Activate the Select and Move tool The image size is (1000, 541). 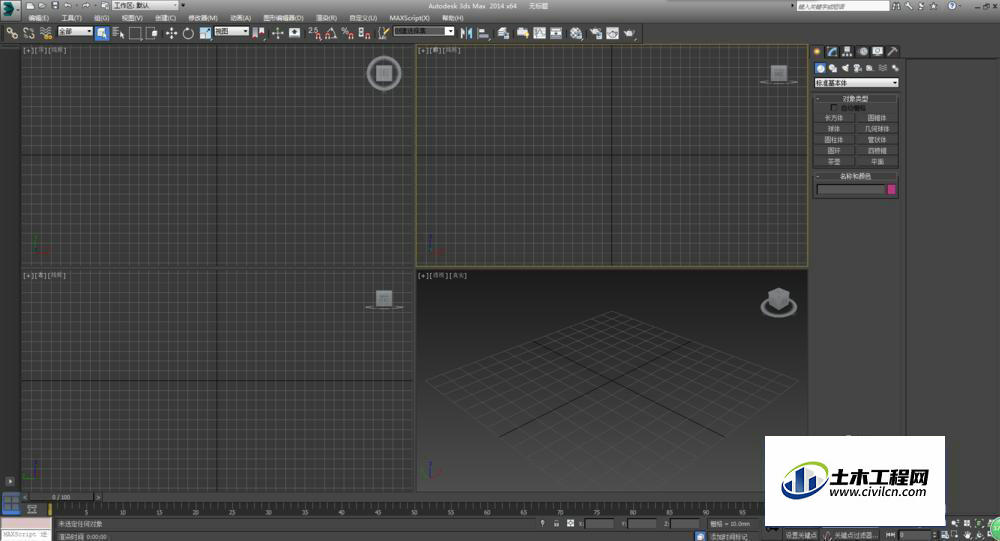point(171,33)
